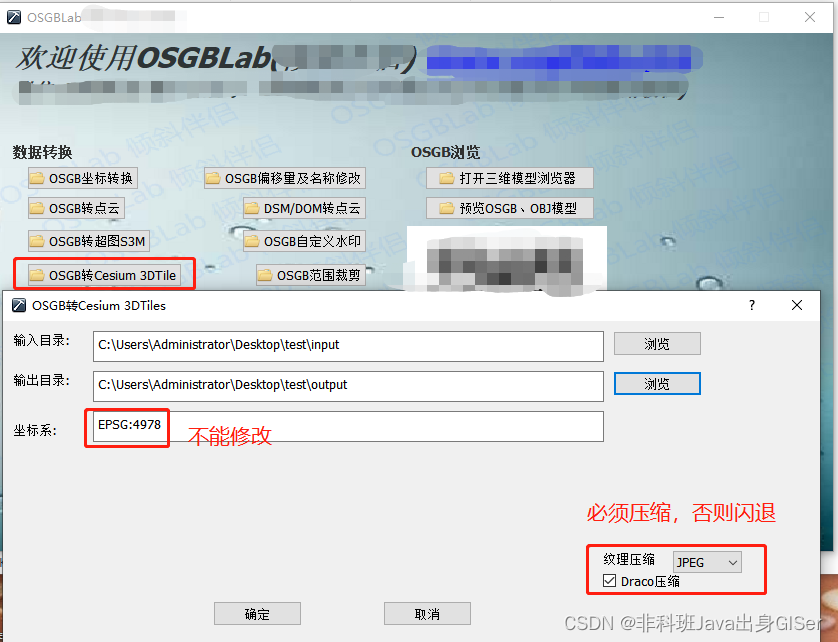Open OSGB转Cesium 3DTile converter

104,275
